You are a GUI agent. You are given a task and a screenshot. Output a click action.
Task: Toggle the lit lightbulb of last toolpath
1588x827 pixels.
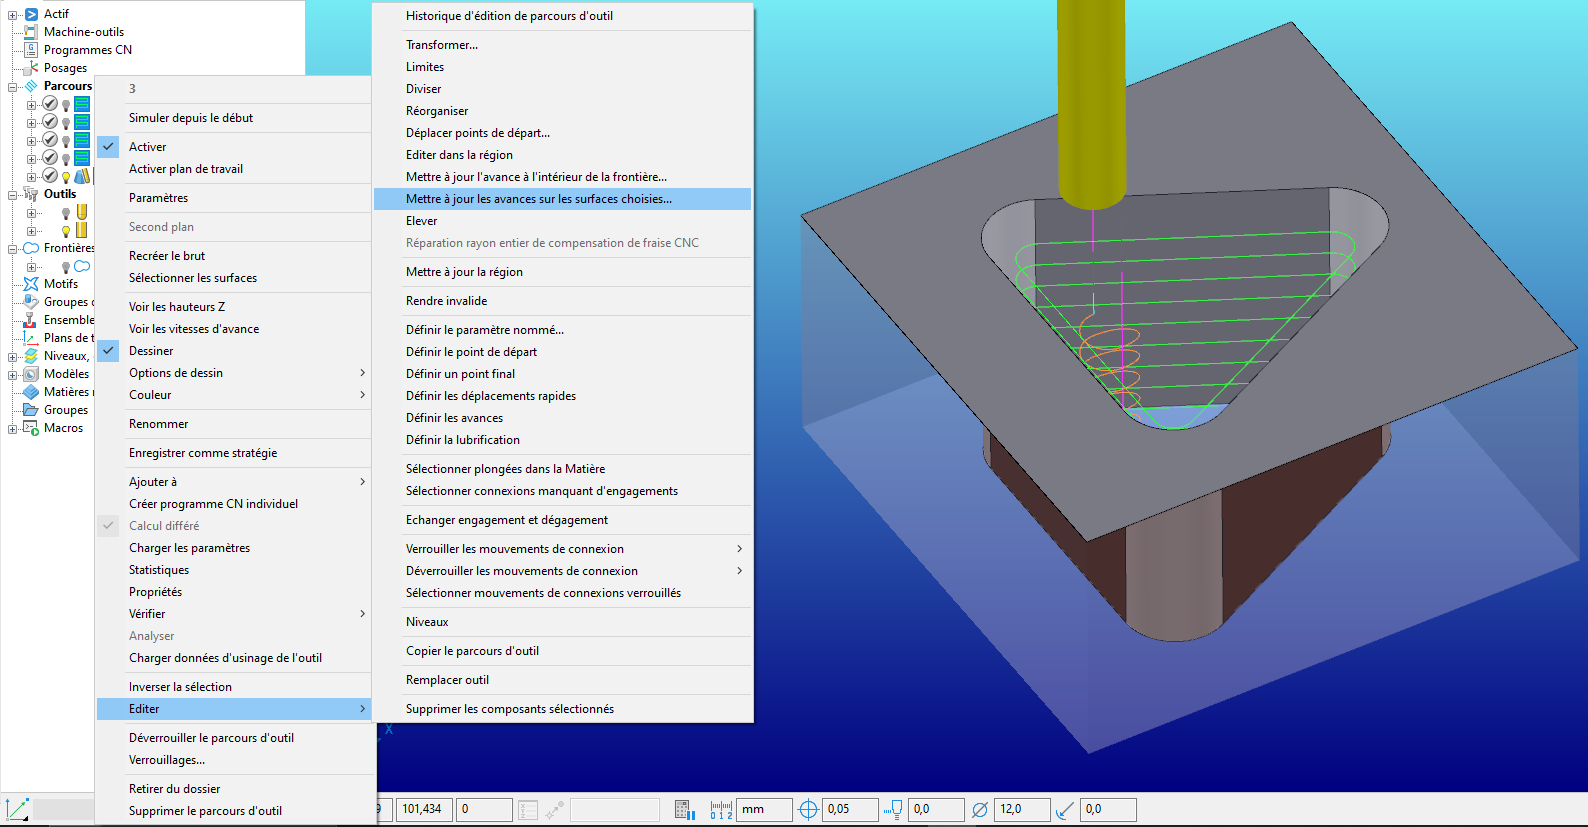point(66,177)
